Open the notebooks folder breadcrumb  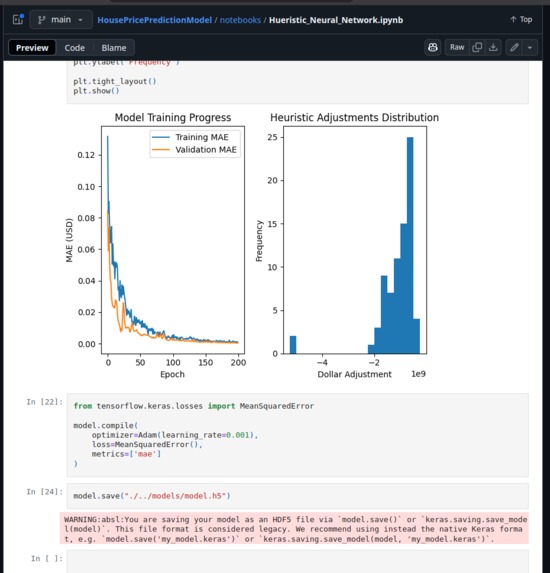point(240,20)
